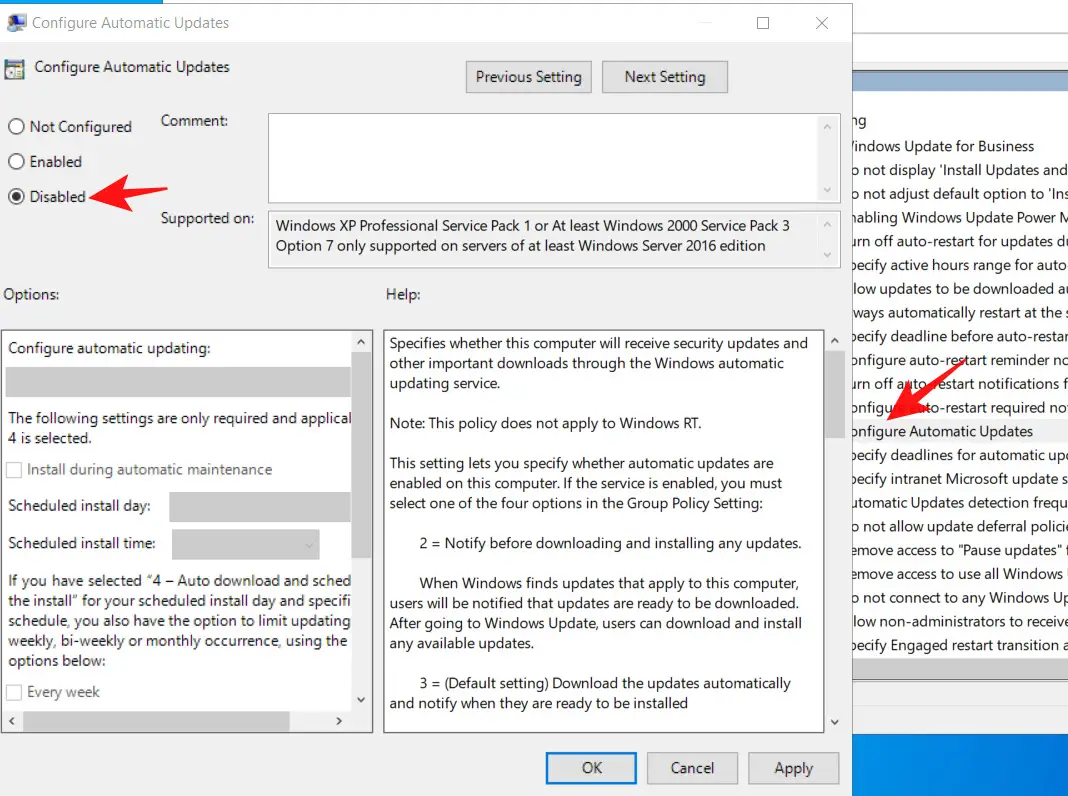This screenshot has height=796, width=1068.
Task: Select Always automatically restart policy in background list
Action: click(x=960, y=313)
